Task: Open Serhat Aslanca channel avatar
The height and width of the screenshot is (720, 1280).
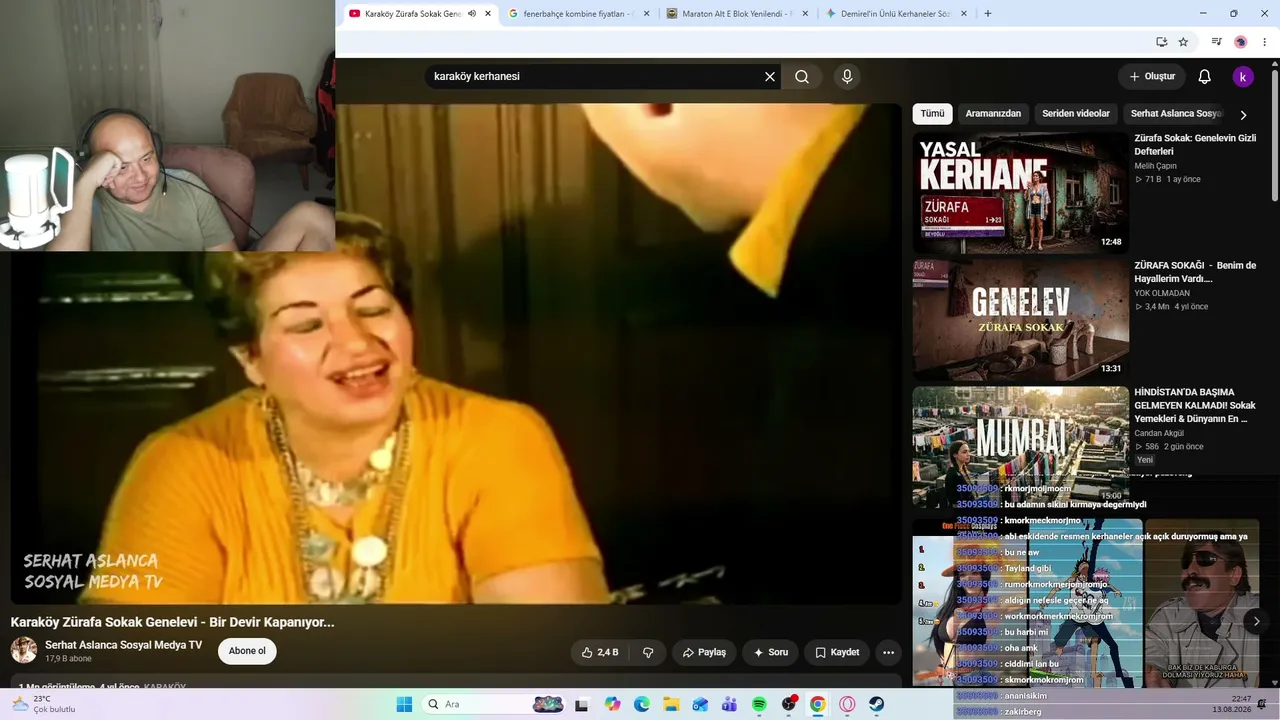Action: [x=24, y=650]
